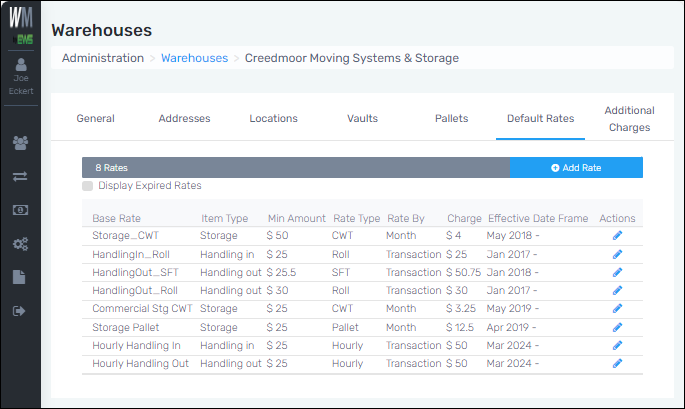Select the Hourly Handling Out base rate cell
Screen dimensions: 685x409
141,363
